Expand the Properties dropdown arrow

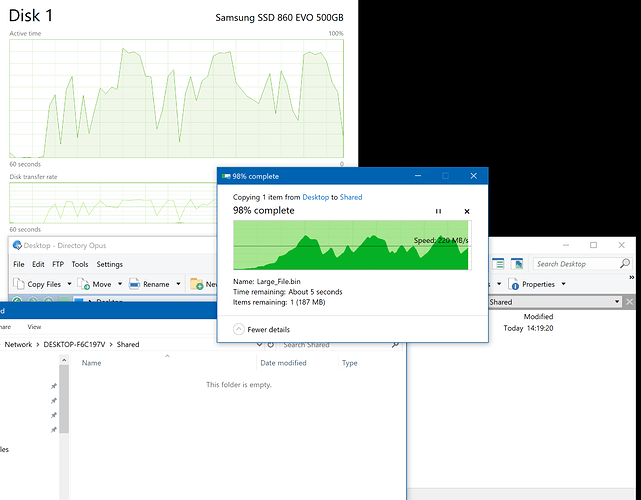563,284
